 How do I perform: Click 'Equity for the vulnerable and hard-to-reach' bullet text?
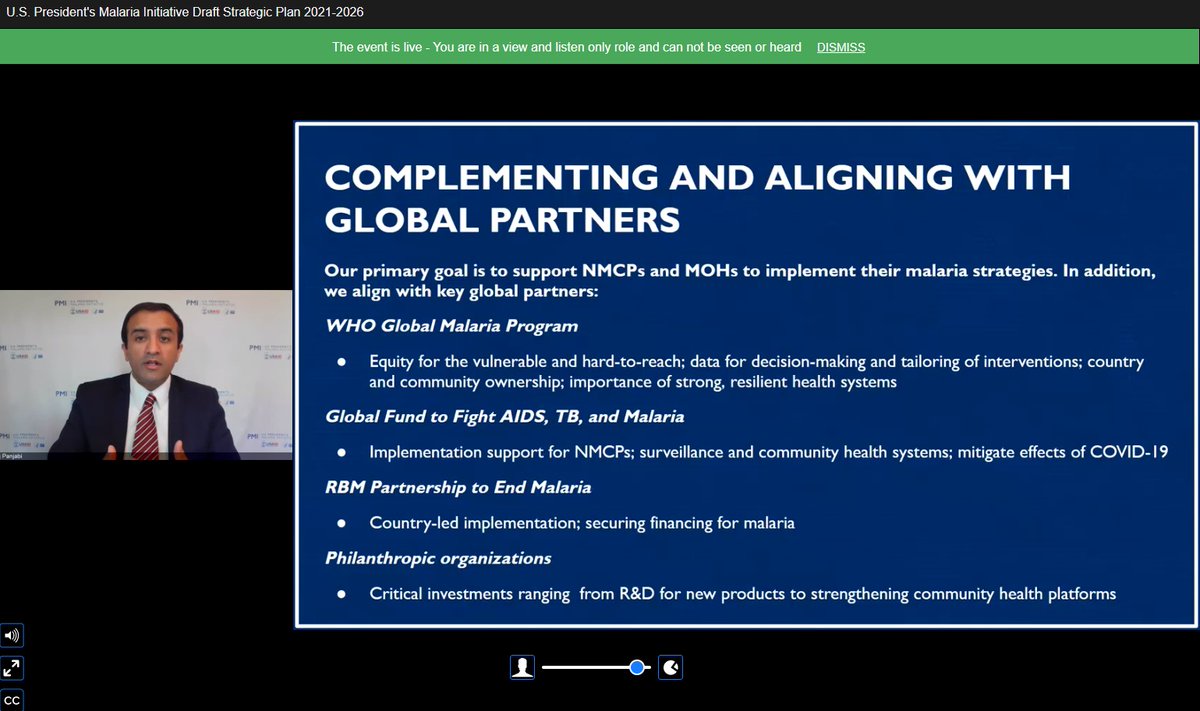tap(757, 371)
